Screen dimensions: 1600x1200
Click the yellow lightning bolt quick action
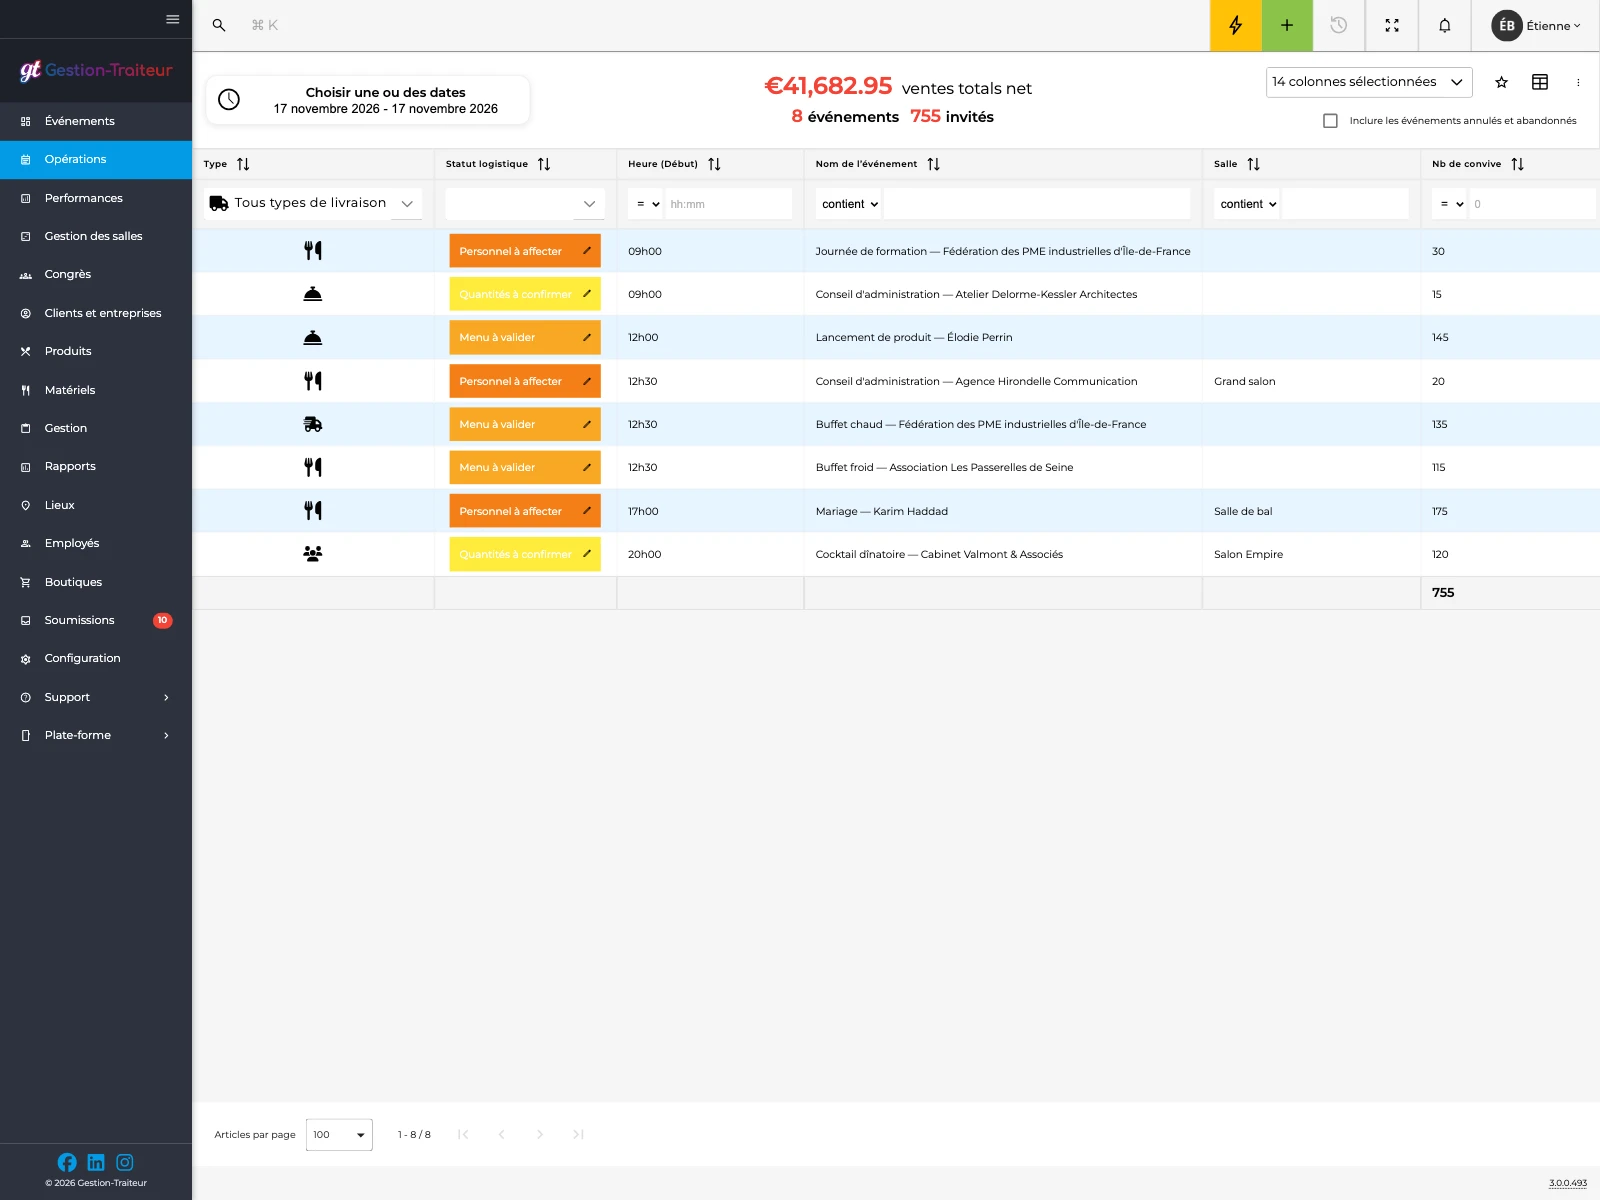pos(1235,25)
